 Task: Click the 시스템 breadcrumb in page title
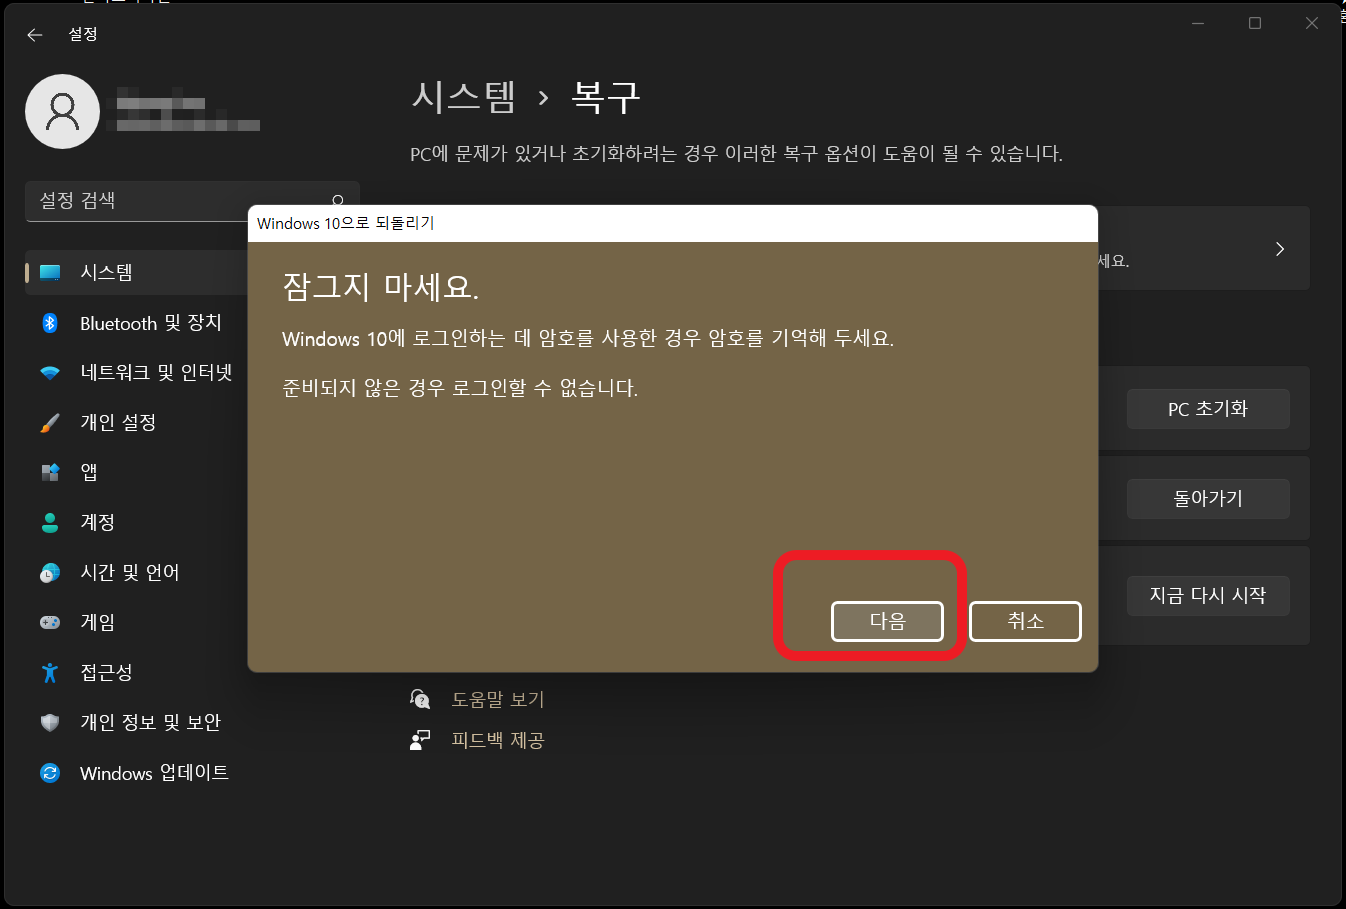(x=464, y=97)
